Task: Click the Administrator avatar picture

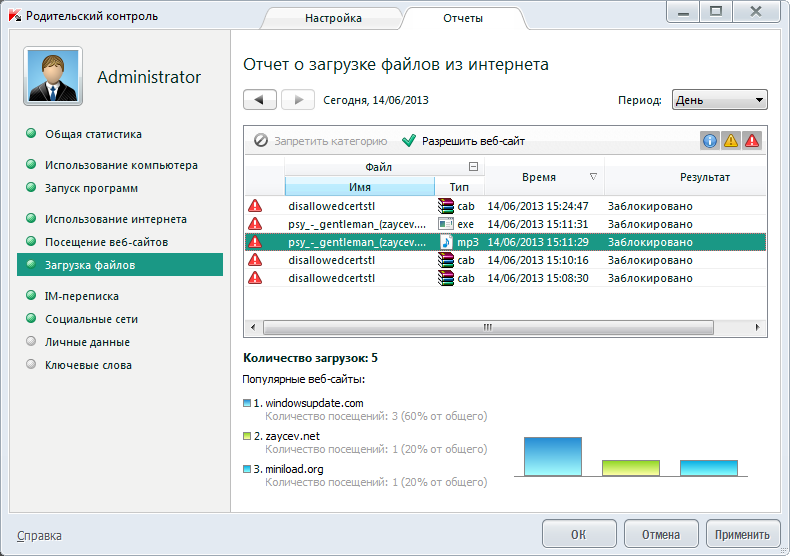Action: click(x=53, y=76)
